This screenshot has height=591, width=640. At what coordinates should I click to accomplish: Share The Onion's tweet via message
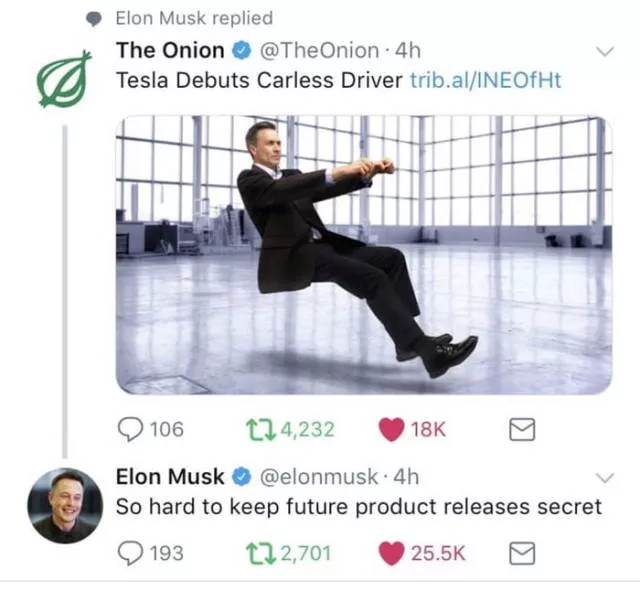click(522, 429)
